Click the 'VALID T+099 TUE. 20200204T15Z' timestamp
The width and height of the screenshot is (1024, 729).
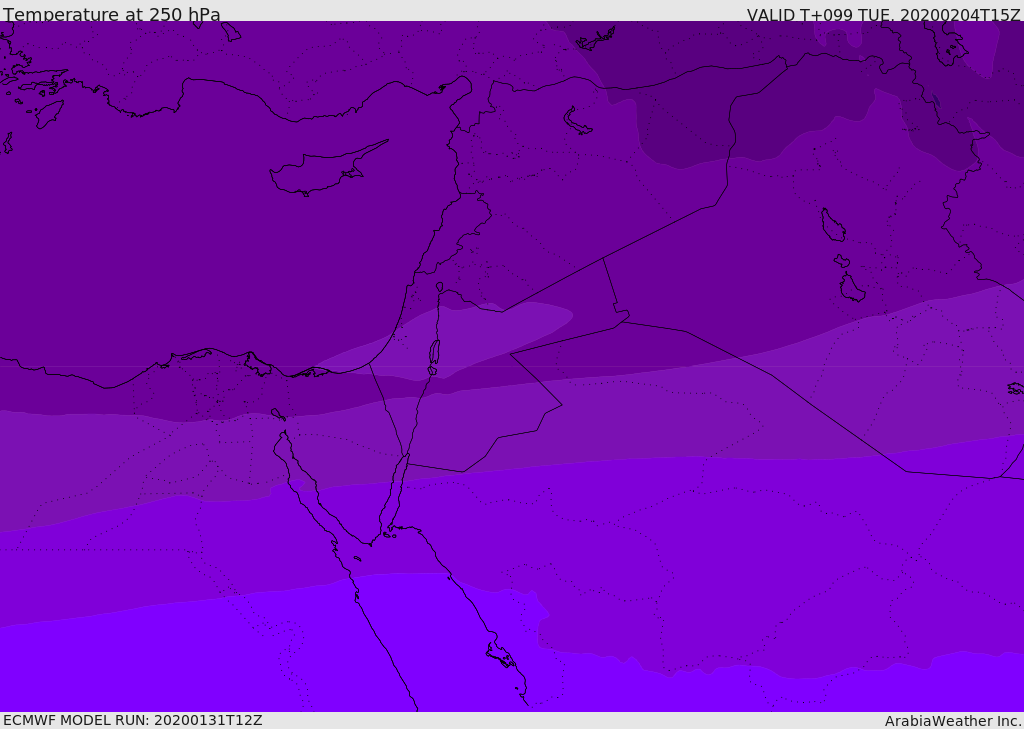pos(883,14)
